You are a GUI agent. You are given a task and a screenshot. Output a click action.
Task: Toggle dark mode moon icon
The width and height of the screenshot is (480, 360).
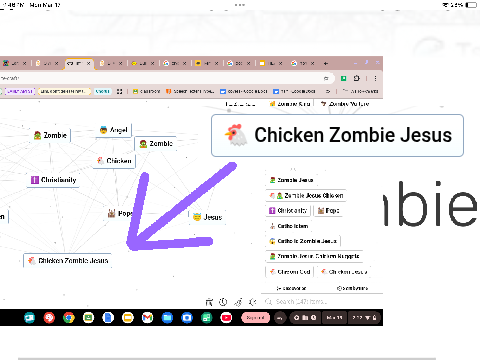[238, 302]
